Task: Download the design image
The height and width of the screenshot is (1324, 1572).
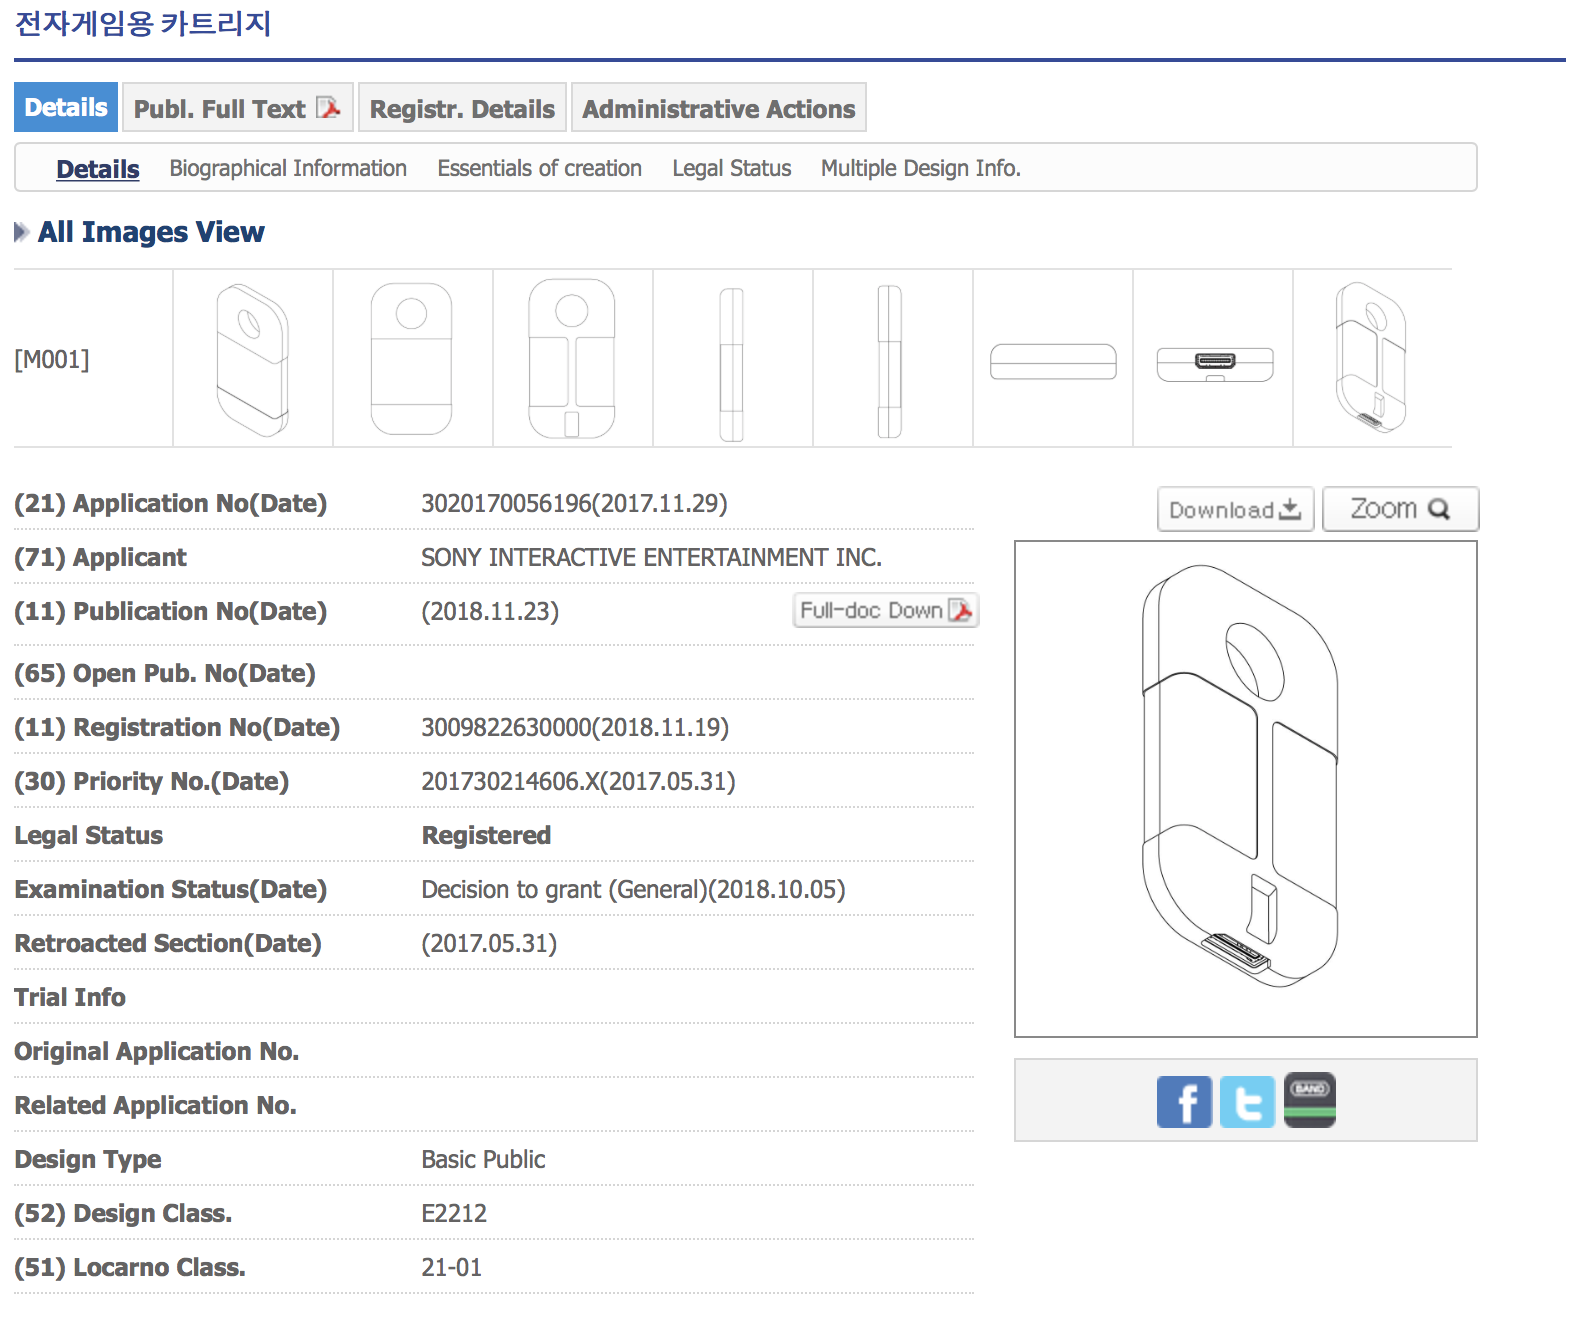Action: (1235, 510)
